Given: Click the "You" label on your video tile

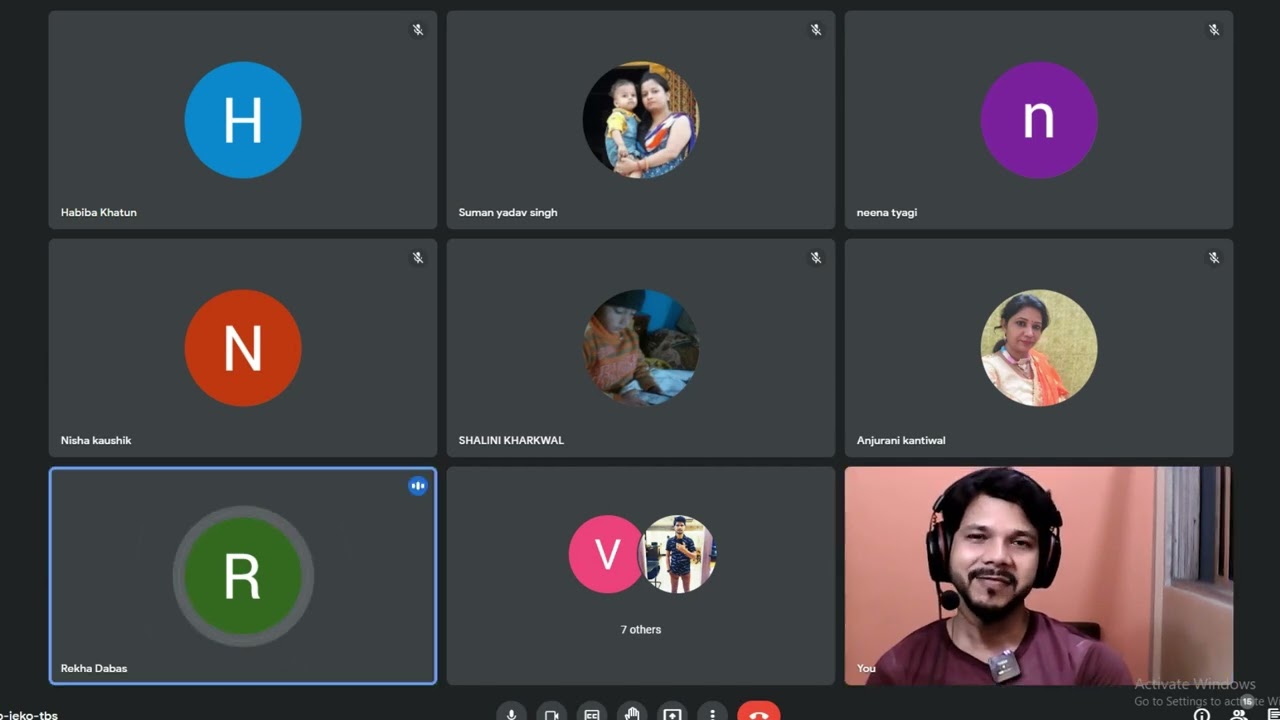Looking at the screenshot, I should (866, 668).
